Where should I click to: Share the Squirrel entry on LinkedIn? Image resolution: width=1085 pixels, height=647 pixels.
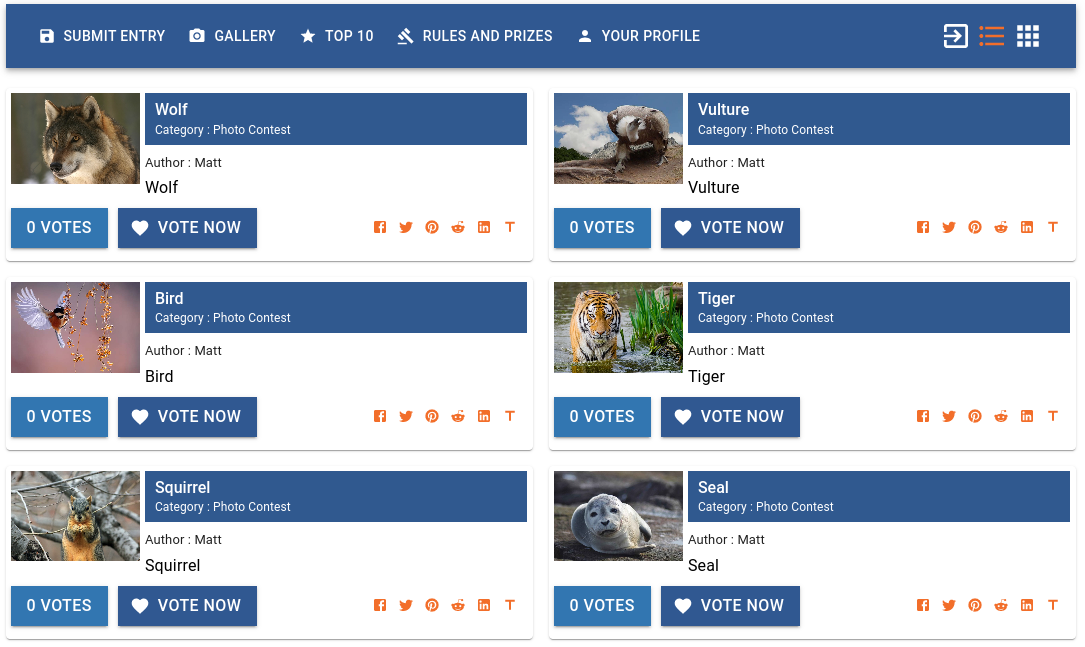484,605
